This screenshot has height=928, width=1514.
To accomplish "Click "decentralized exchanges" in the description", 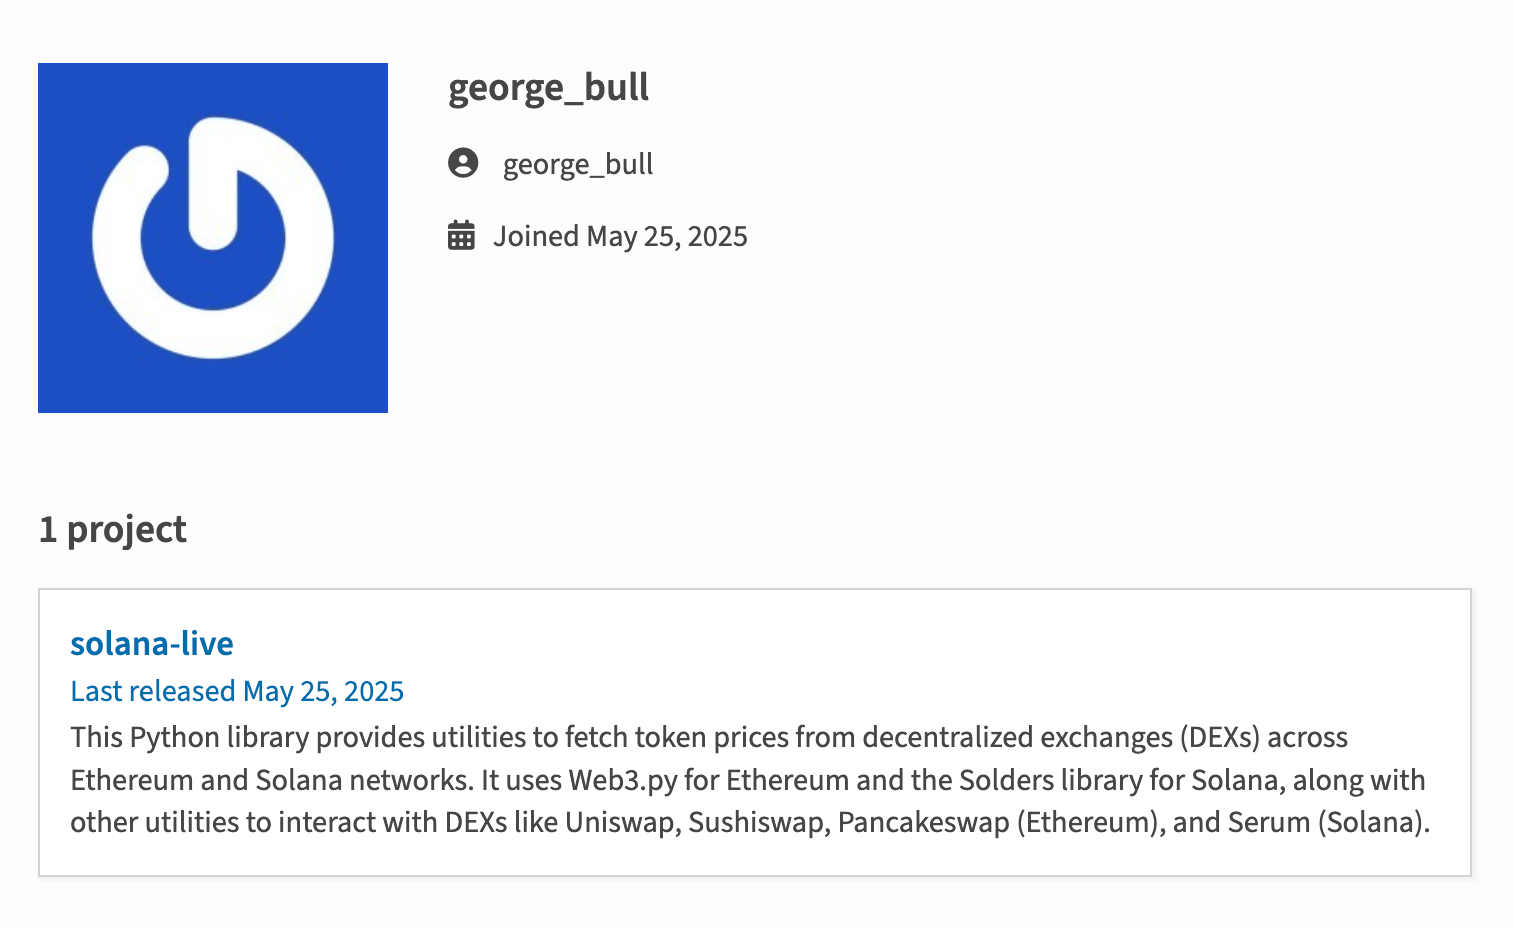I will tap(1017, 737).
